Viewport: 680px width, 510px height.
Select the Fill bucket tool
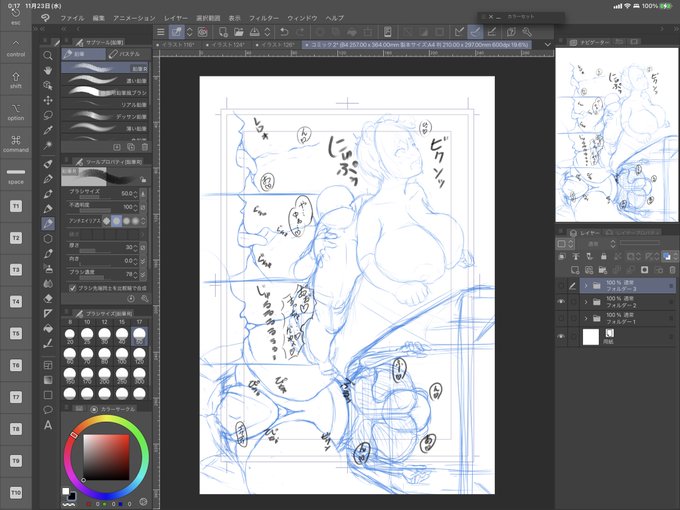click(48, 328)
